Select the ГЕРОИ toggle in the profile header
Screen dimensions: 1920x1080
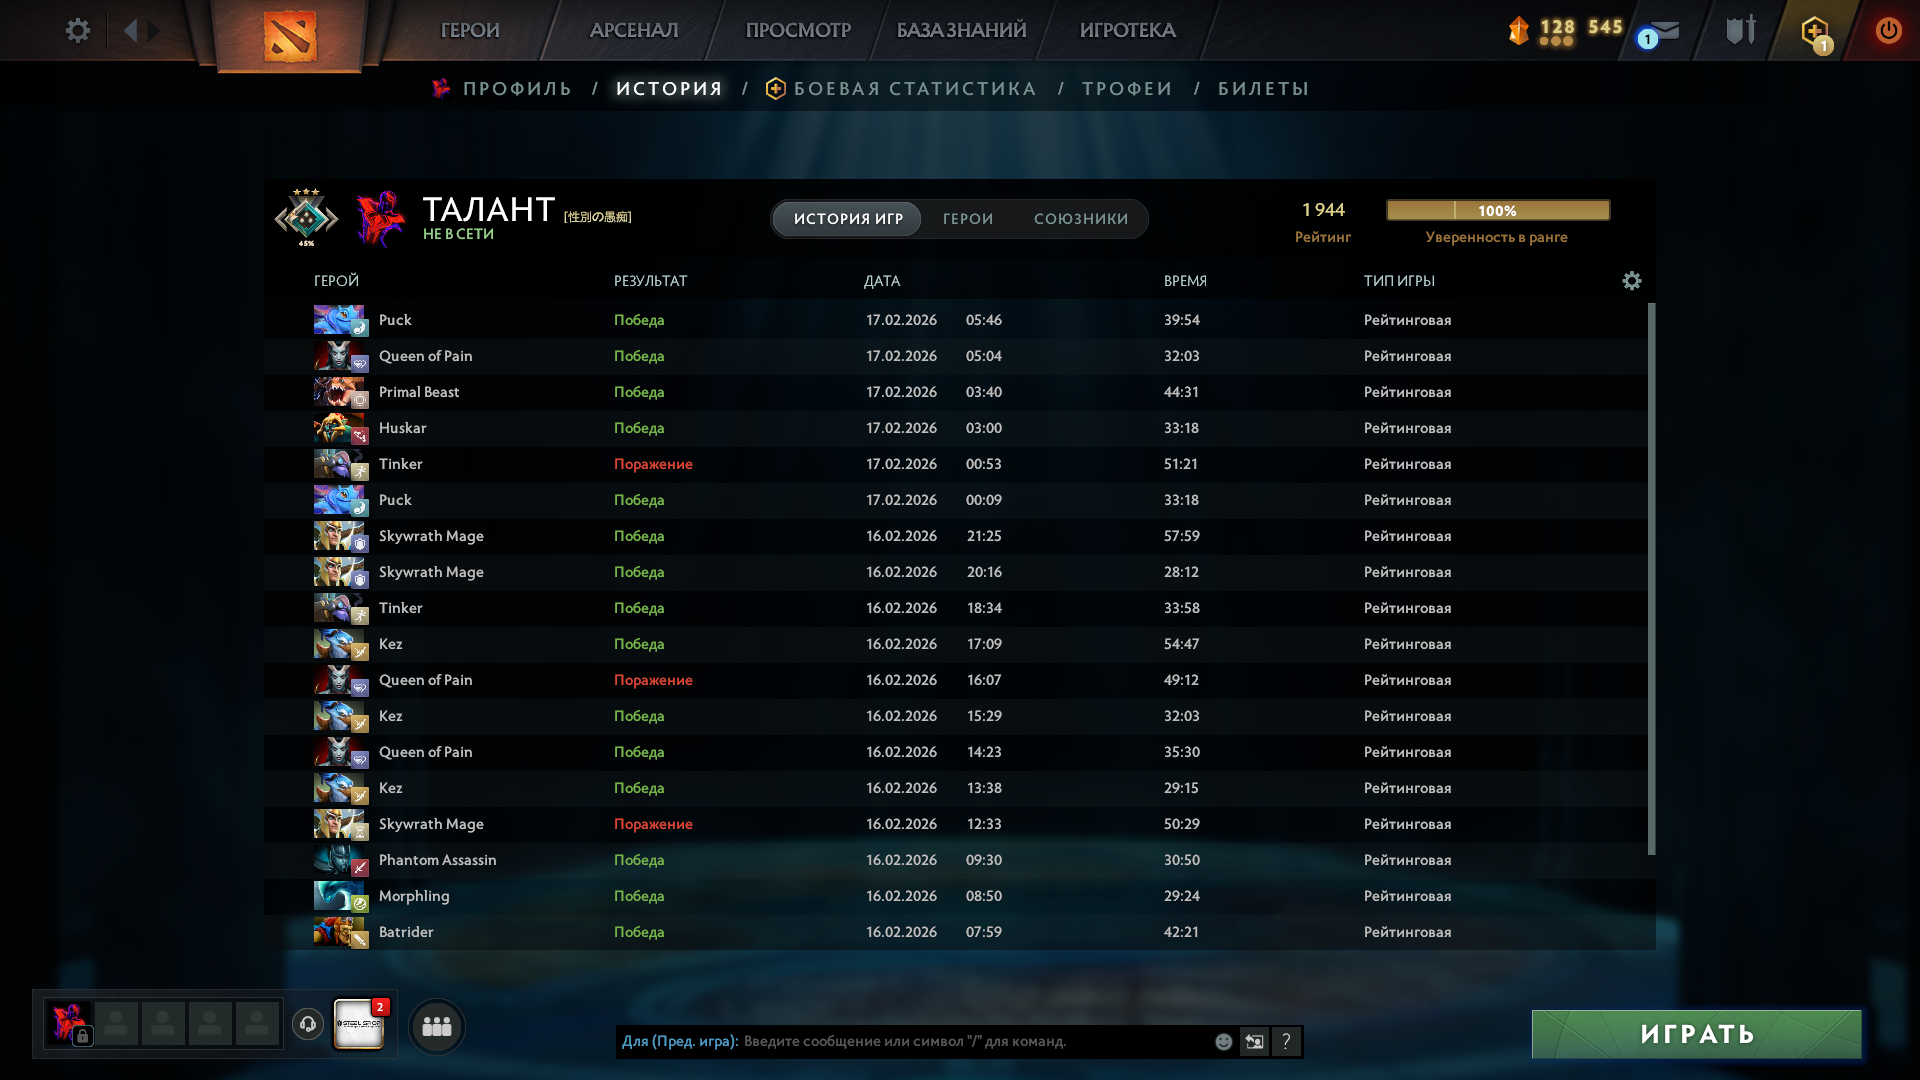click(x=968, y=219)
